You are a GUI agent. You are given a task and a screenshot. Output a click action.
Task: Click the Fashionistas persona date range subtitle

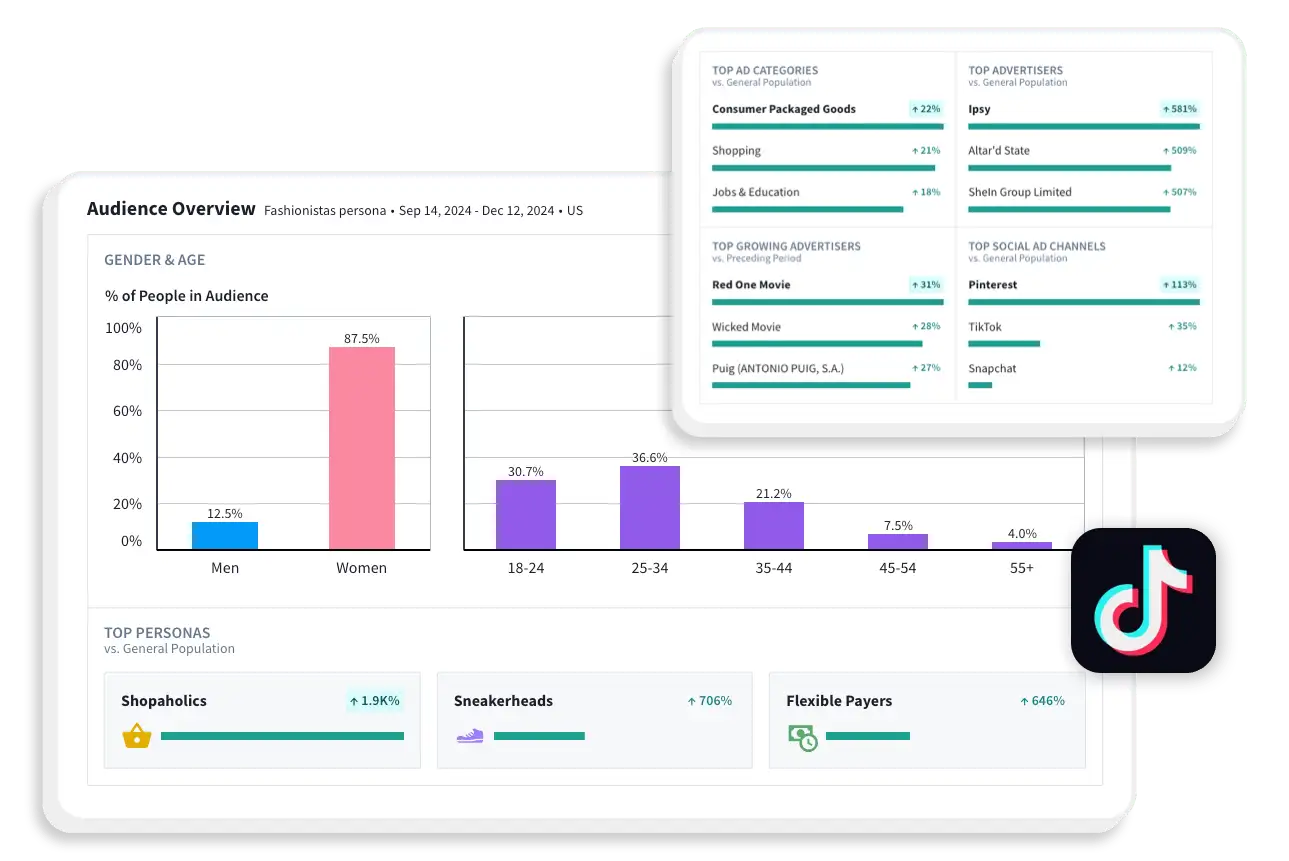click(x=423, y=211)
